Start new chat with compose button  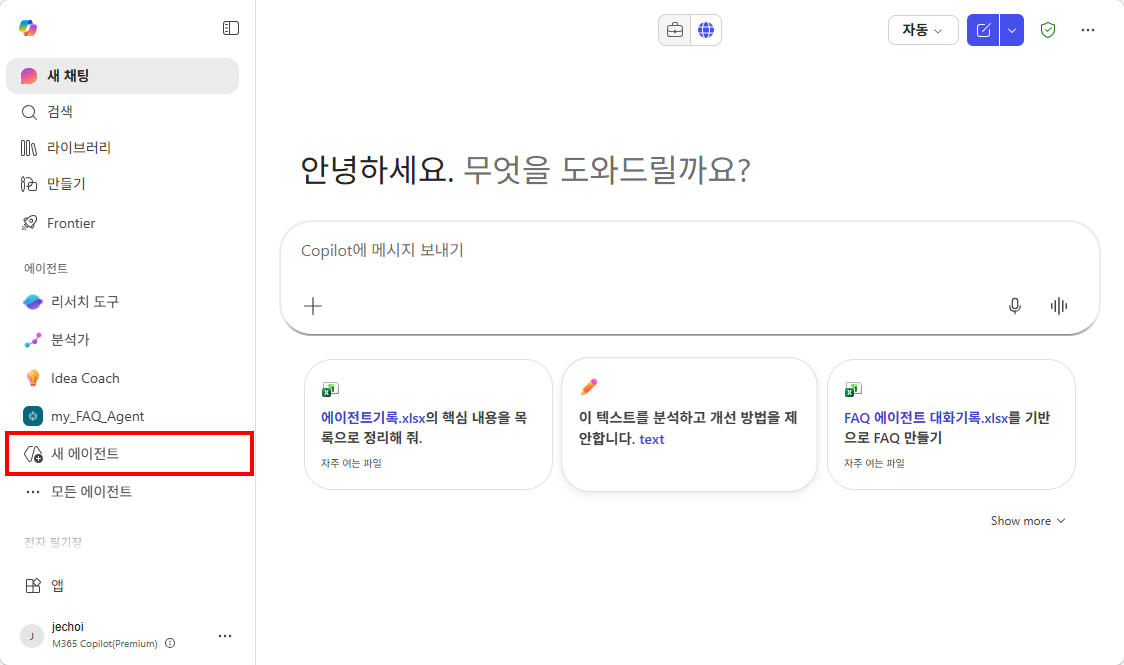coord(983,30)
